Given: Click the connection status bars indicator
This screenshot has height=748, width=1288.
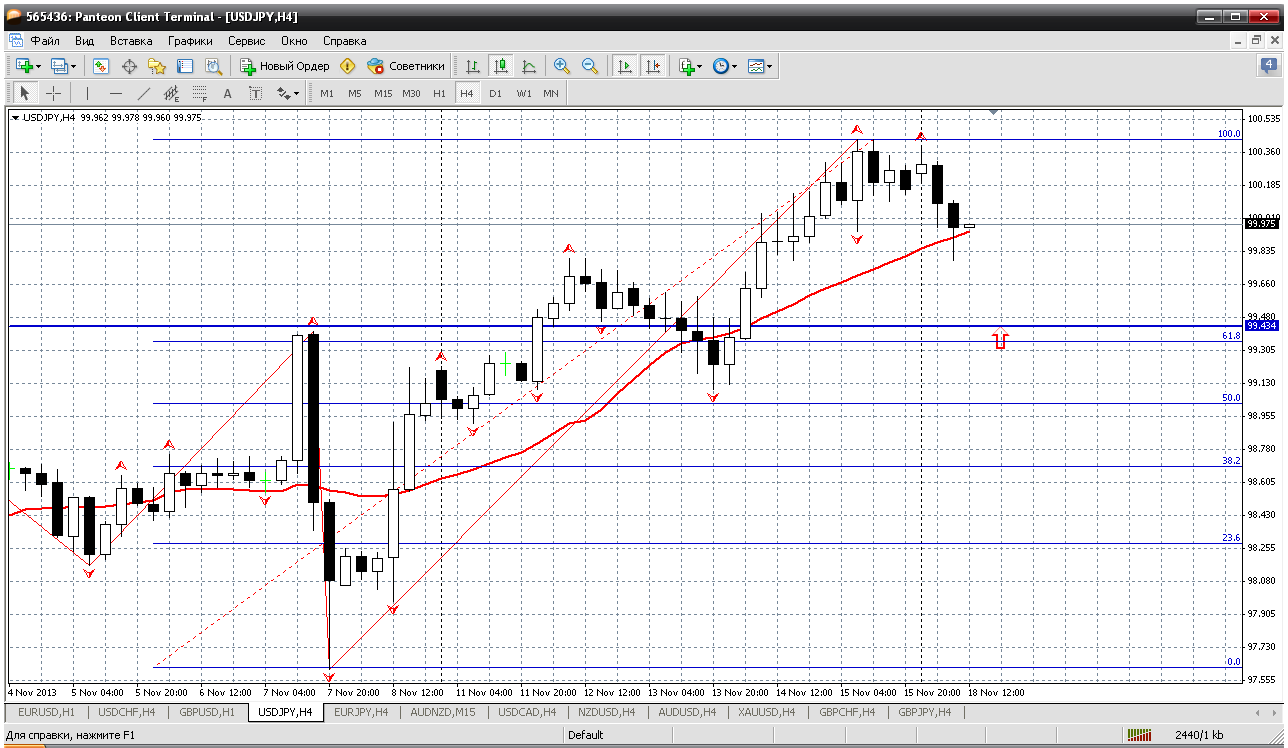Looking at the screenshot, I should (1139, 735).
